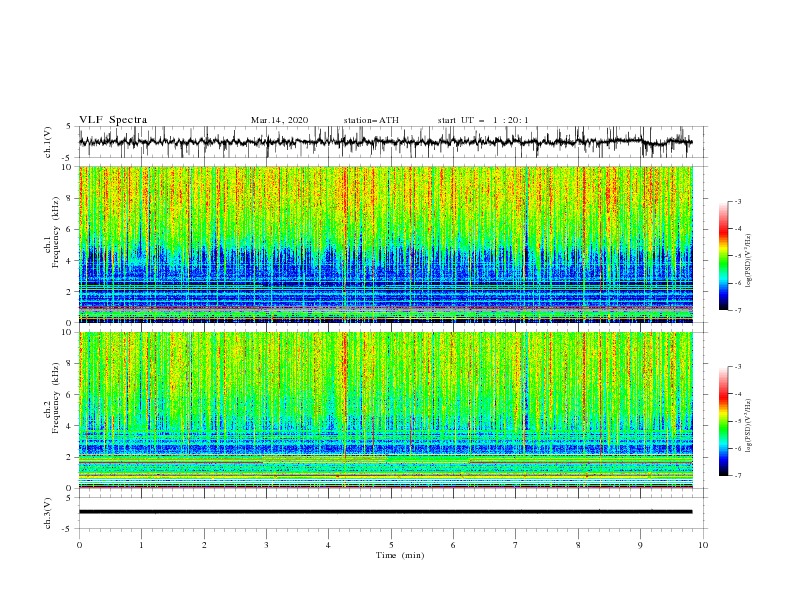The height and width of the screenshot is (612, 792).
Task: Click the "-7" value on the ch.2 color bar
Action: 737,475
